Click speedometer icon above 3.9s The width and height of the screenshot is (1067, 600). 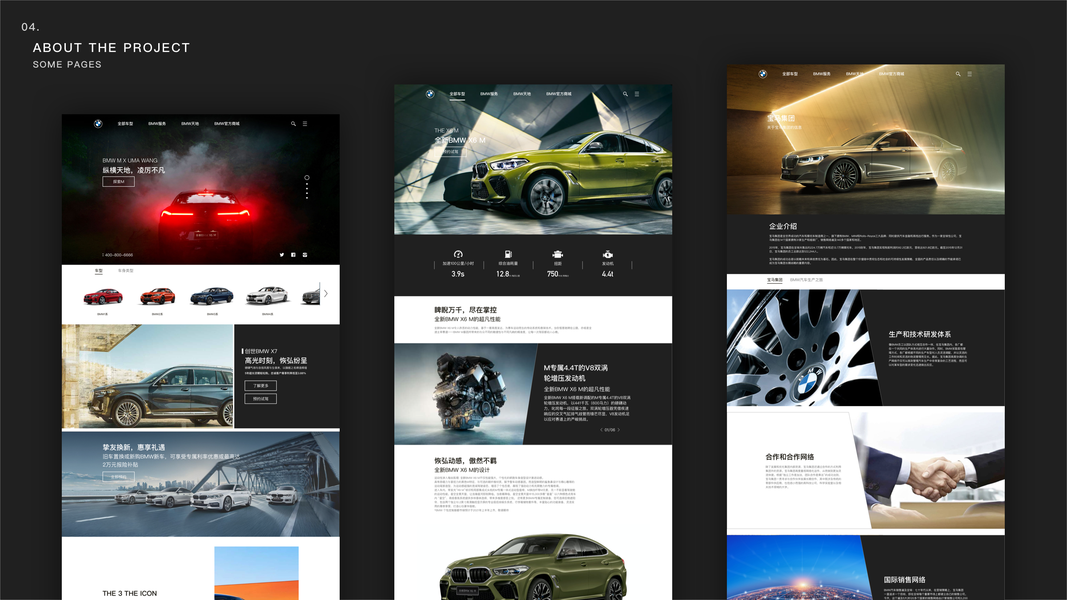(x=458, y=254)
